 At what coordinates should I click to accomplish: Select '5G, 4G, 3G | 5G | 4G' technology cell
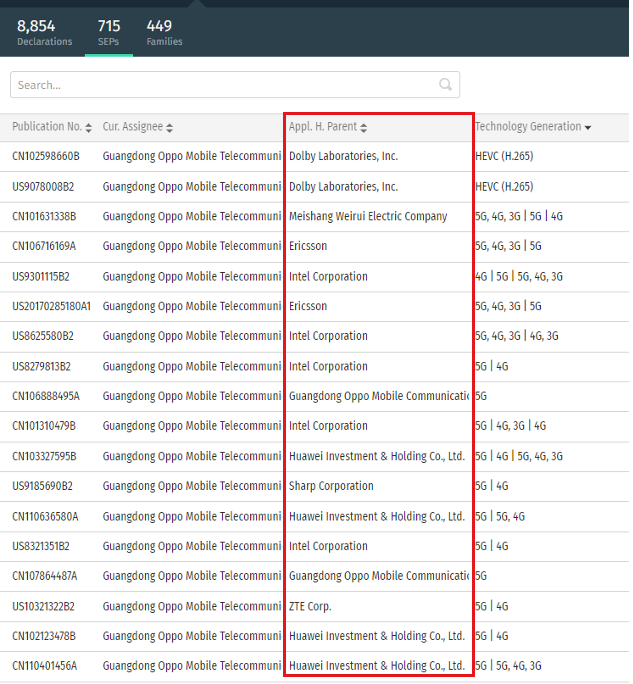[x=519, y=216]
